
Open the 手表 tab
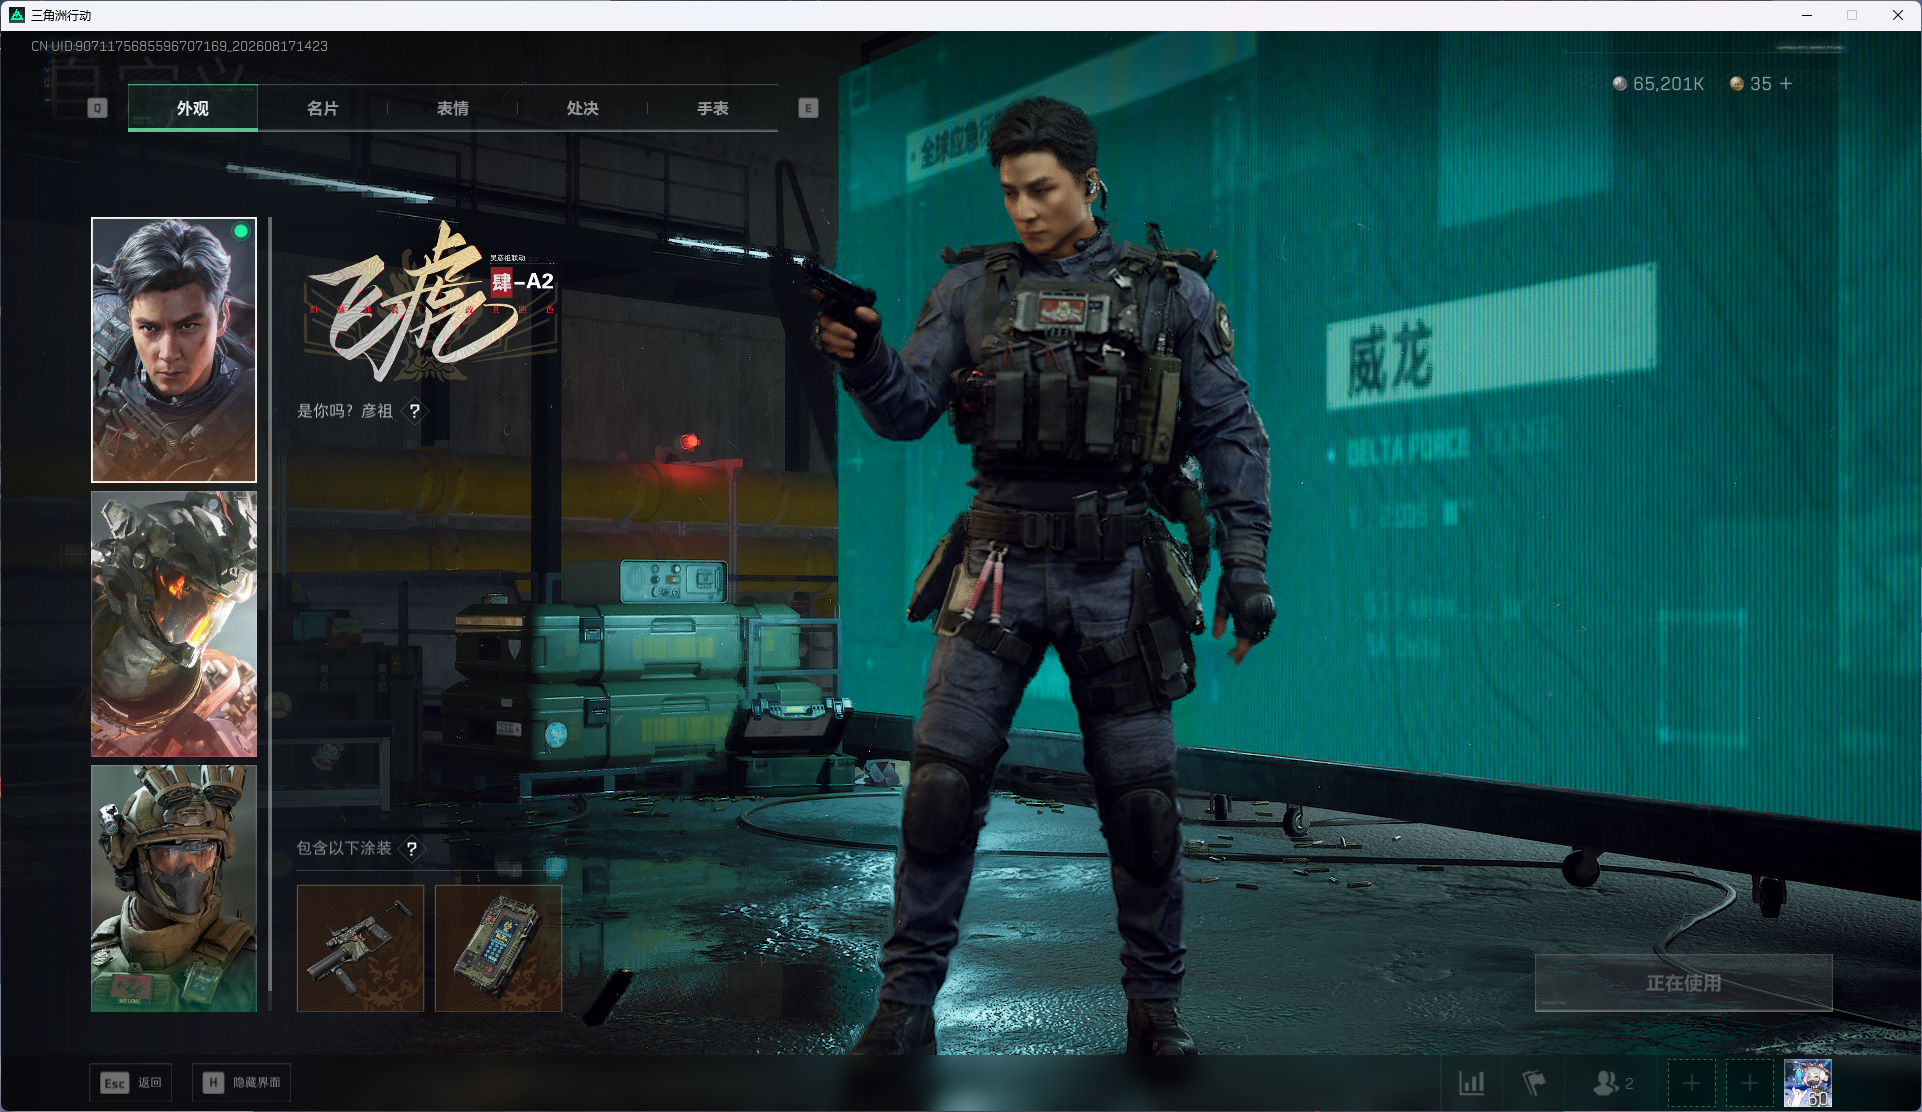[x=712, y=108]
